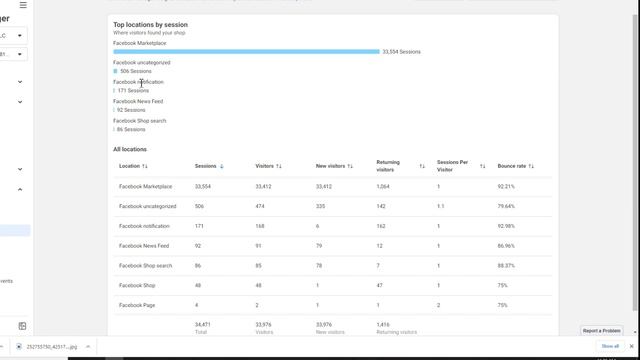Click Facebook Shop table row name
Viewport: 640px width, 360px height.
coord(137,285)
